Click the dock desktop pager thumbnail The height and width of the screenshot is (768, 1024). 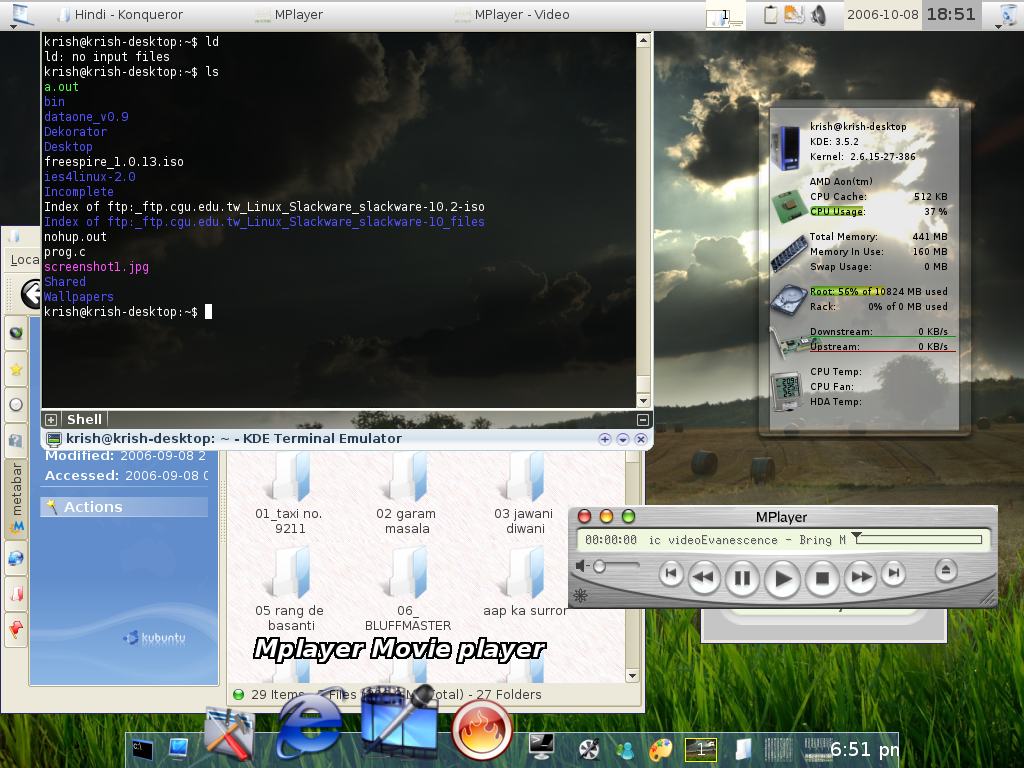pos(701,749)
